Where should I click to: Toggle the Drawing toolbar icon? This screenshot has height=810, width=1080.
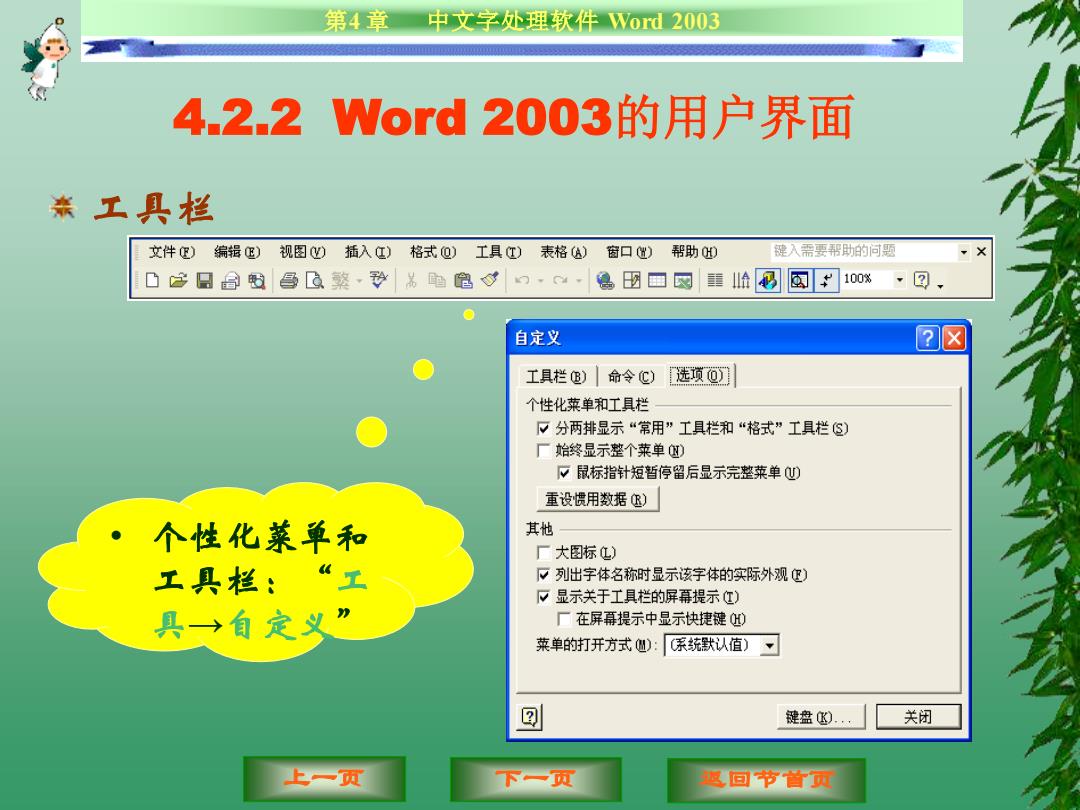click(x=768, y=280)
